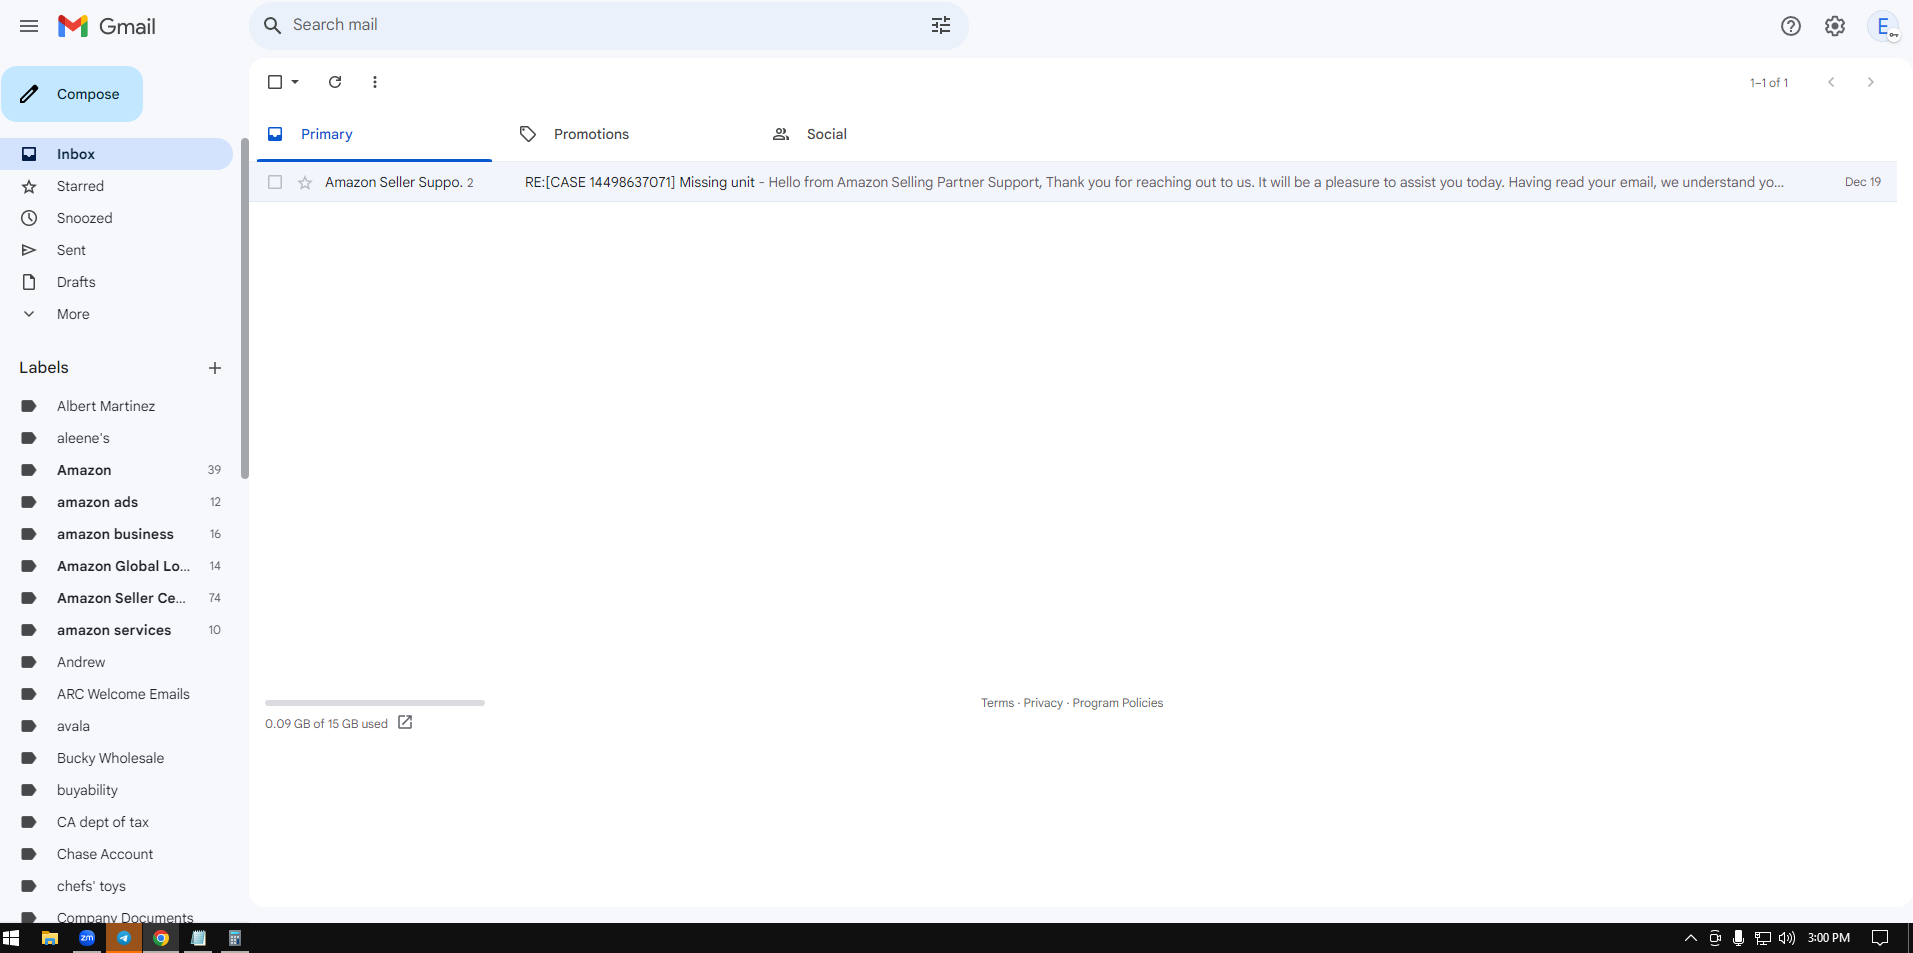
Task: Open the Google account avatar
Action: pyautogui.click(x=1883, y=26)
